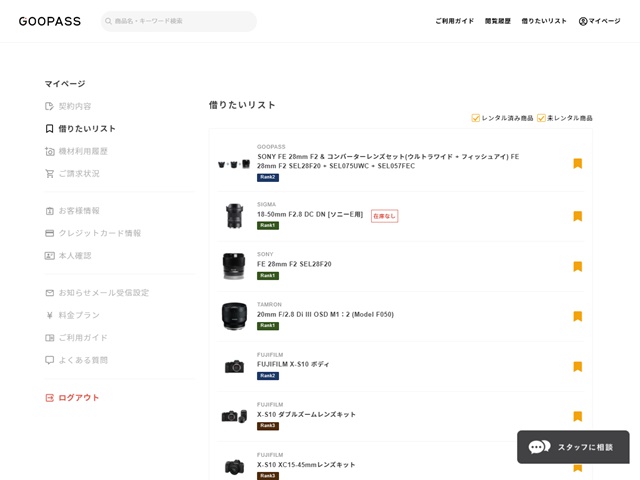Screen dimensions: 640x480
Task: Open ご請求状況 in sidebar
Action: 79,173
